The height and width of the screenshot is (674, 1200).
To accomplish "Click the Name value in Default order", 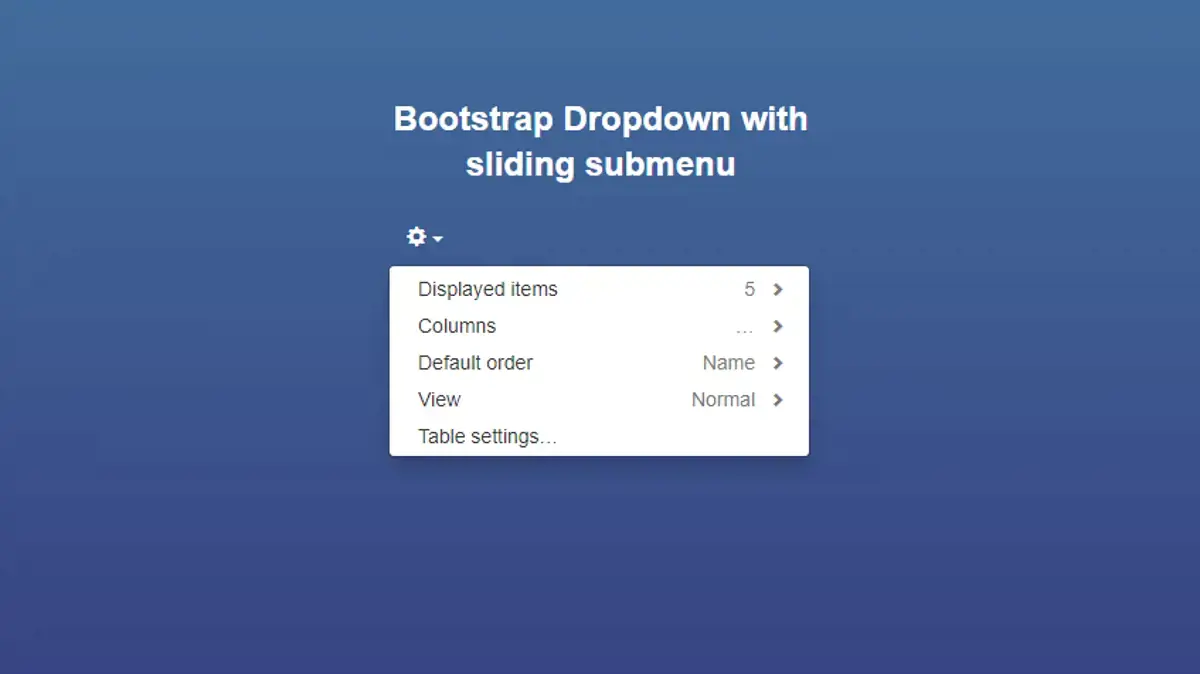I will (729, 363).
